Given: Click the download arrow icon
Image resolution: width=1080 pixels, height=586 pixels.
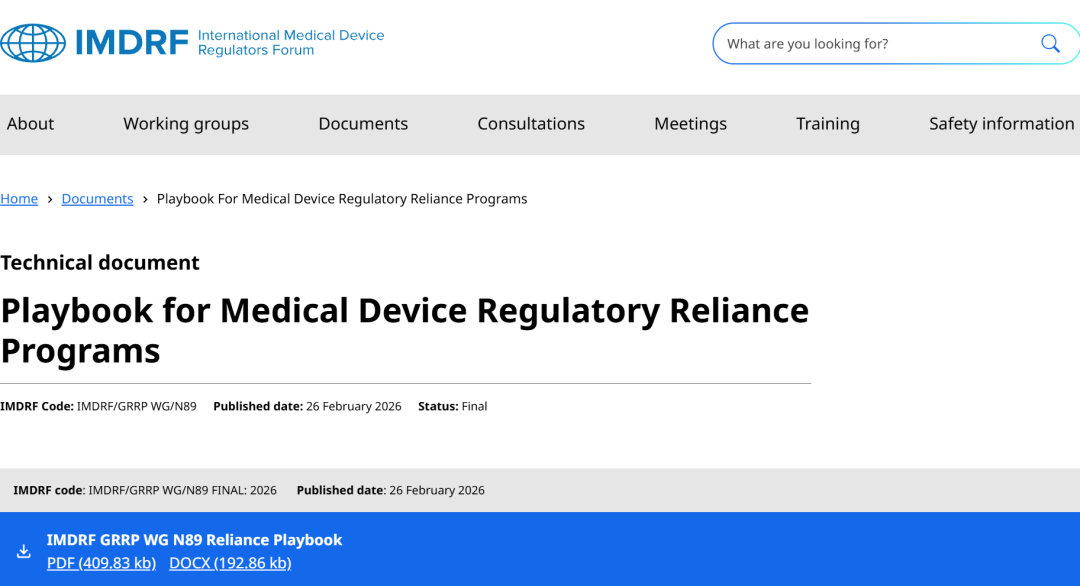Looking at the screenshot, I should point(23,551).
